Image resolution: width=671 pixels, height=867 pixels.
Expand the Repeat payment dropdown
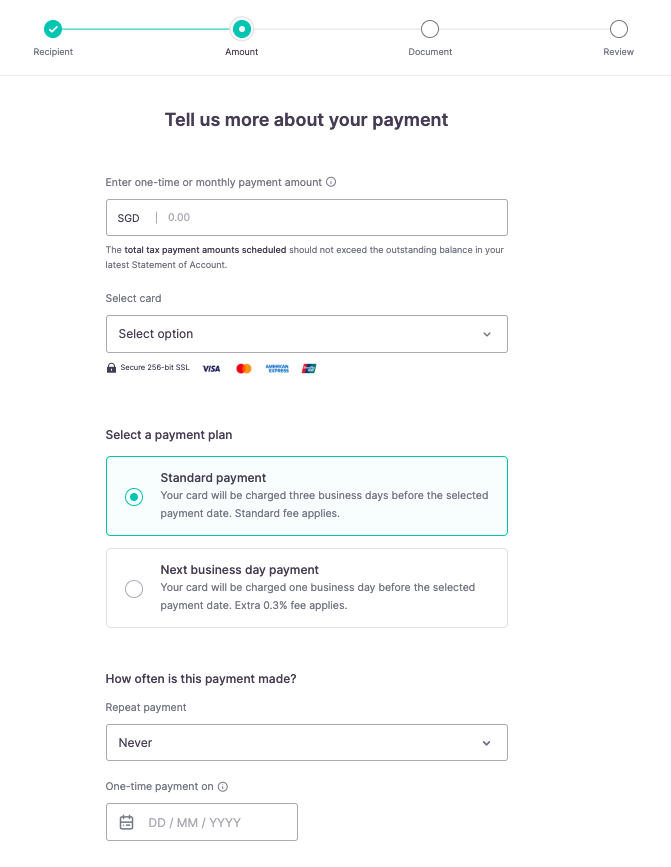coord(306,743)
